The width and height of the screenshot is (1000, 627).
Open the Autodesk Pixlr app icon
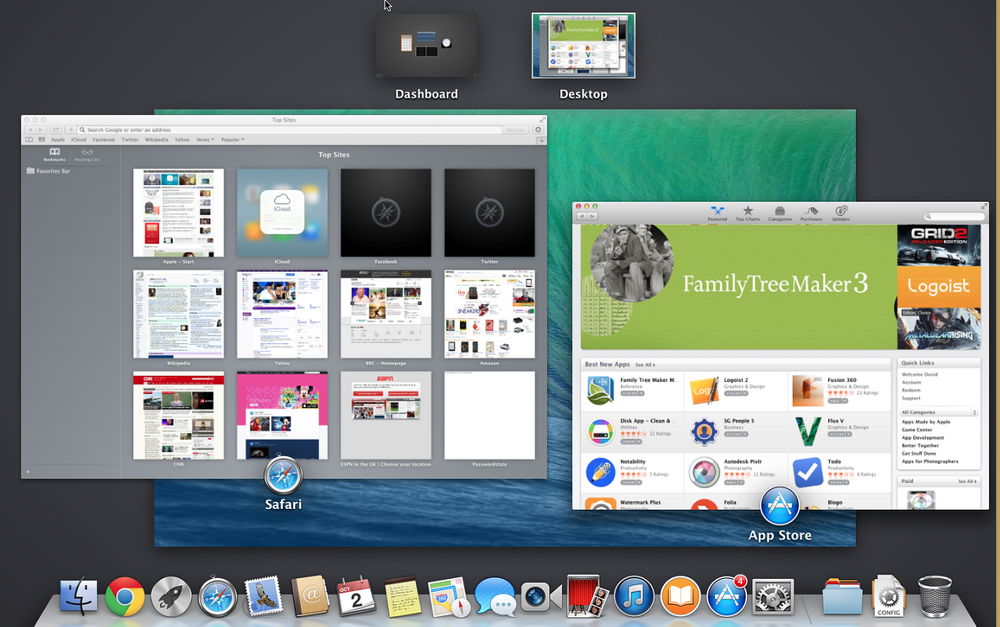coord(704,473)
